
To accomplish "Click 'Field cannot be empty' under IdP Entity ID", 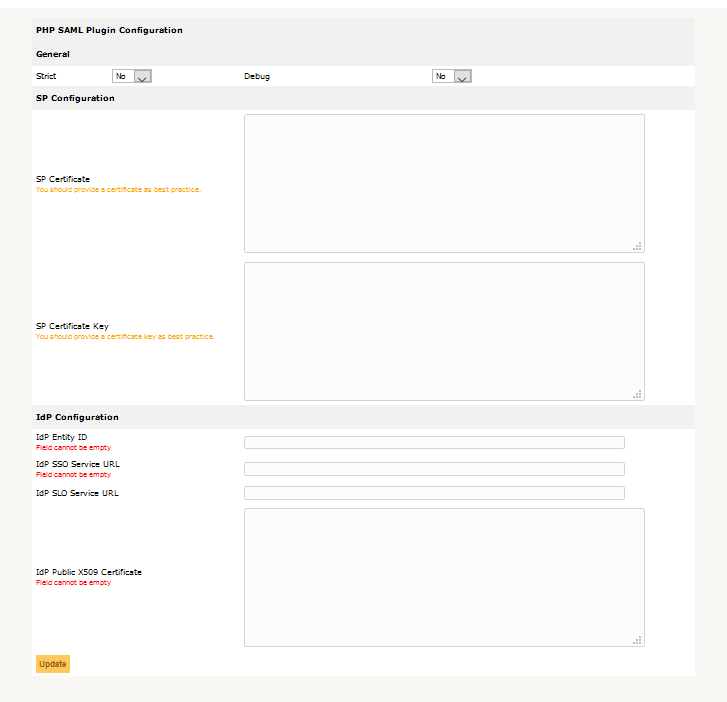I will click(x=74, y=448).
